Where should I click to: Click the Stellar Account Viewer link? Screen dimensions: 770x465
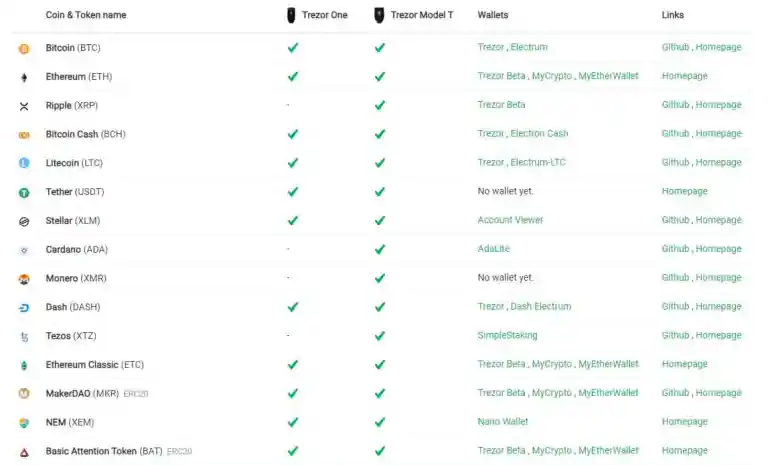[510, 220]
